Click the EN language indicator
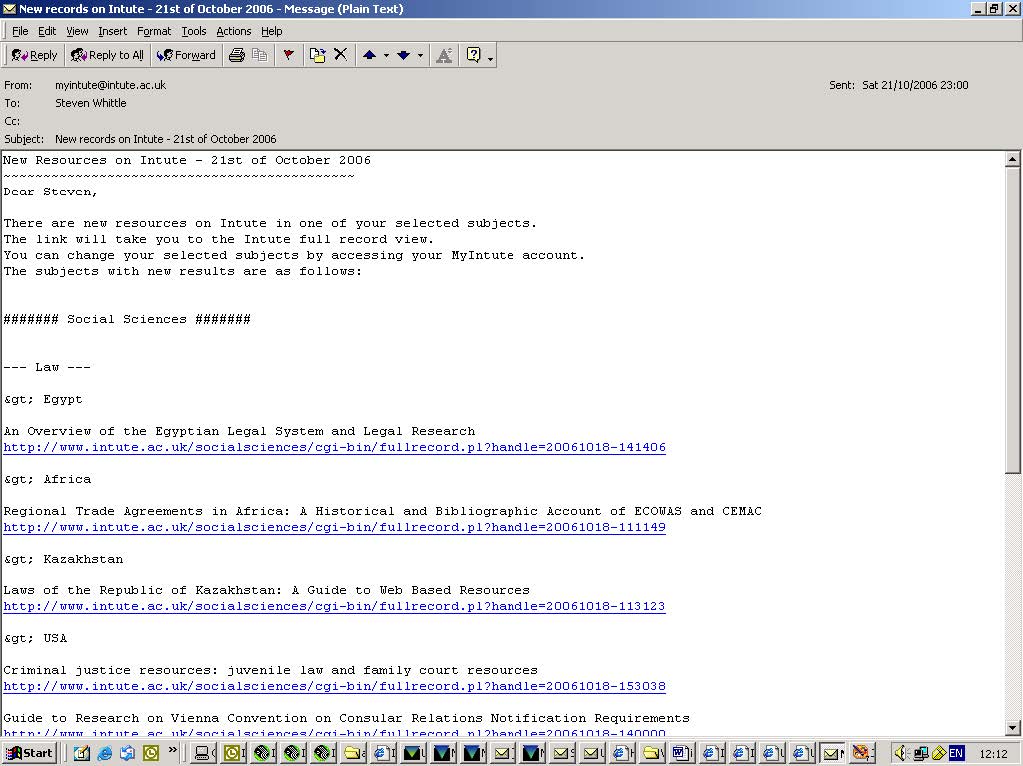 click(956, 754)
